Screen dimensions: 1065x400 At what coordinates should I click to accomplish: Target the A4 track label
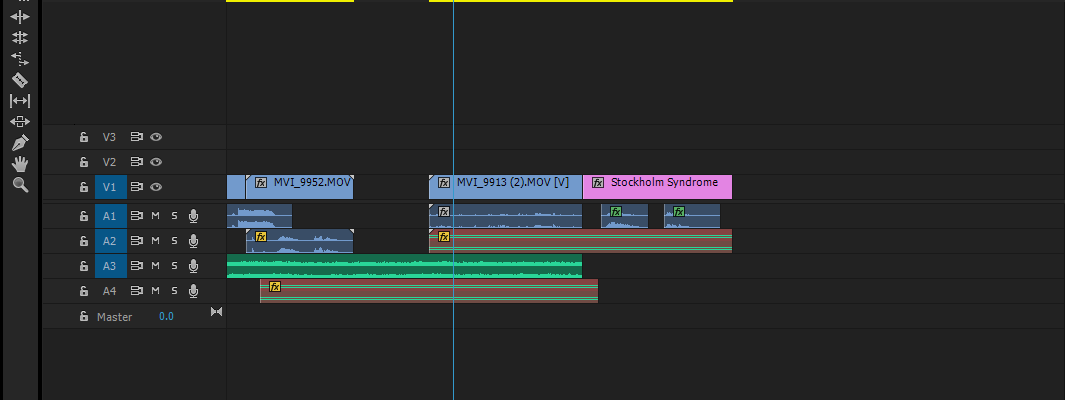coord(110,291)
